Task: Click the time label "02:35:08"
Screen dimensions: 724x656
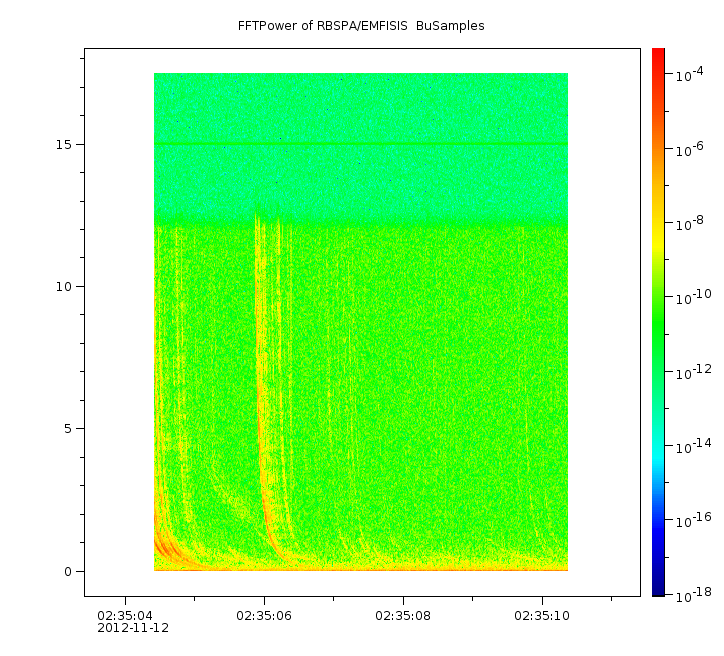Action: pyautogui.click(x=403, y=616)
